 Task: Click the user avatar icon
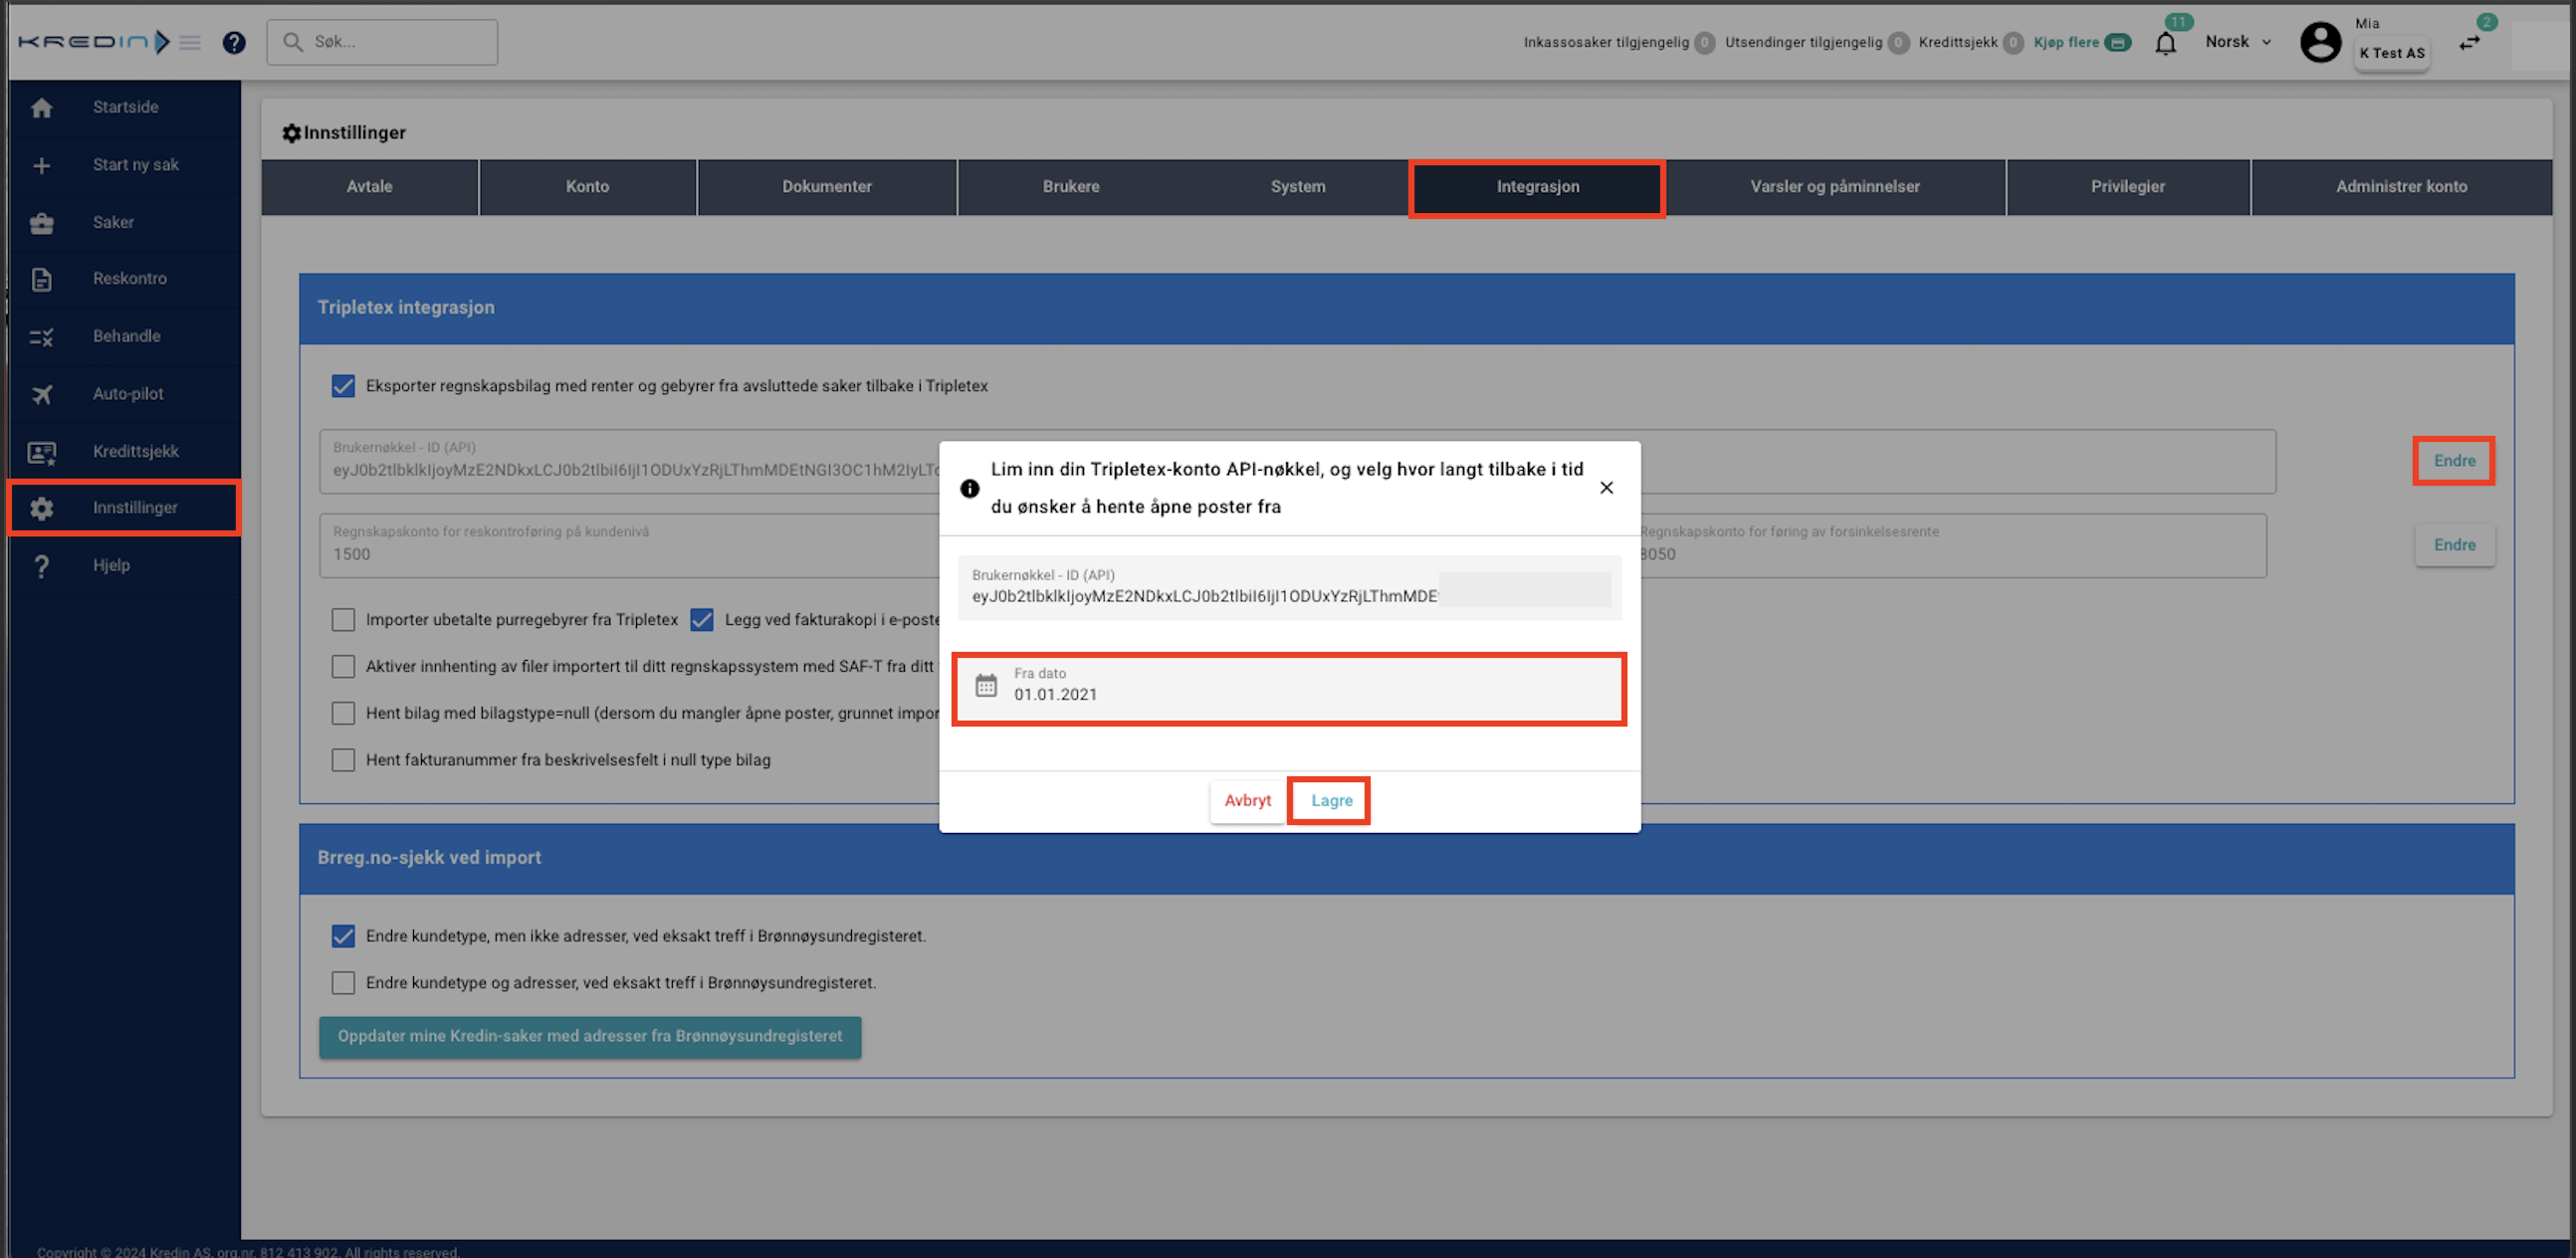point(2320,42)
